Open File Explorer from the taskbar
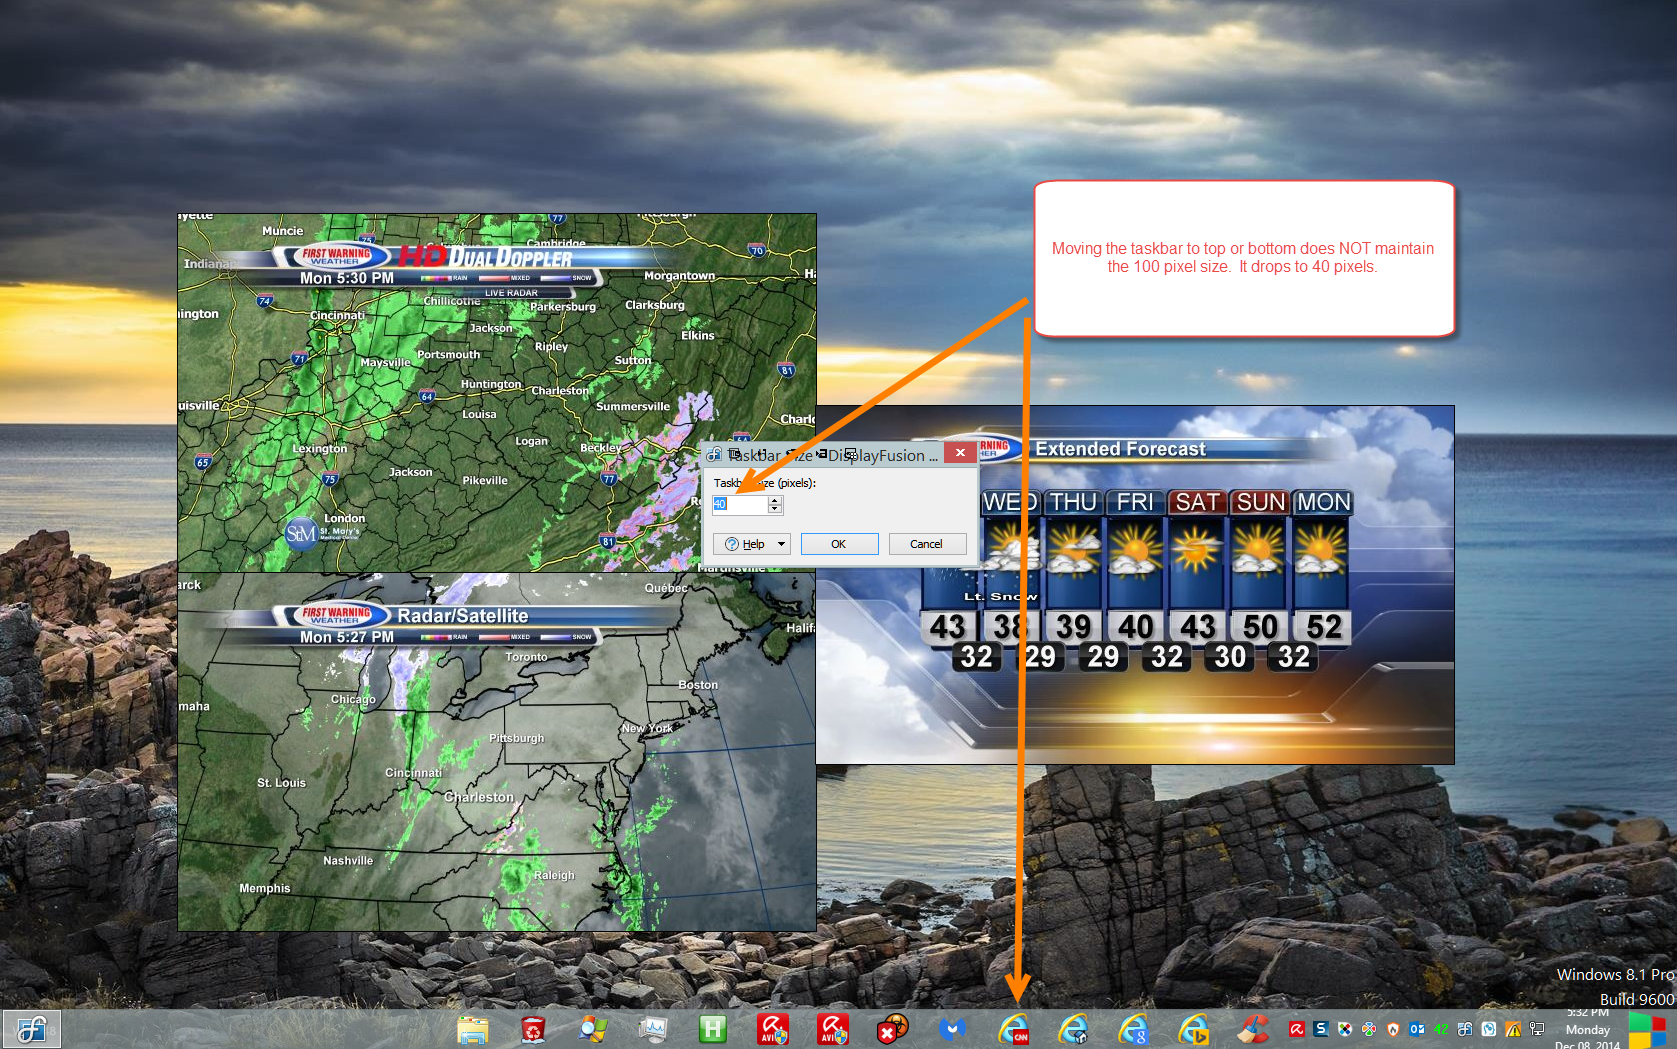 473,1029
